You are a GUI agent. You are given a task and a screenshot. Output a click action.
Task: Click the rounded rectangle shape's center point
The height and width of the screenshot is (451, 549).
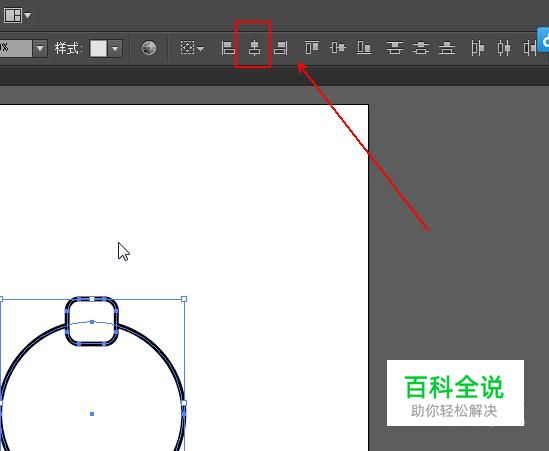coord(92,321)
